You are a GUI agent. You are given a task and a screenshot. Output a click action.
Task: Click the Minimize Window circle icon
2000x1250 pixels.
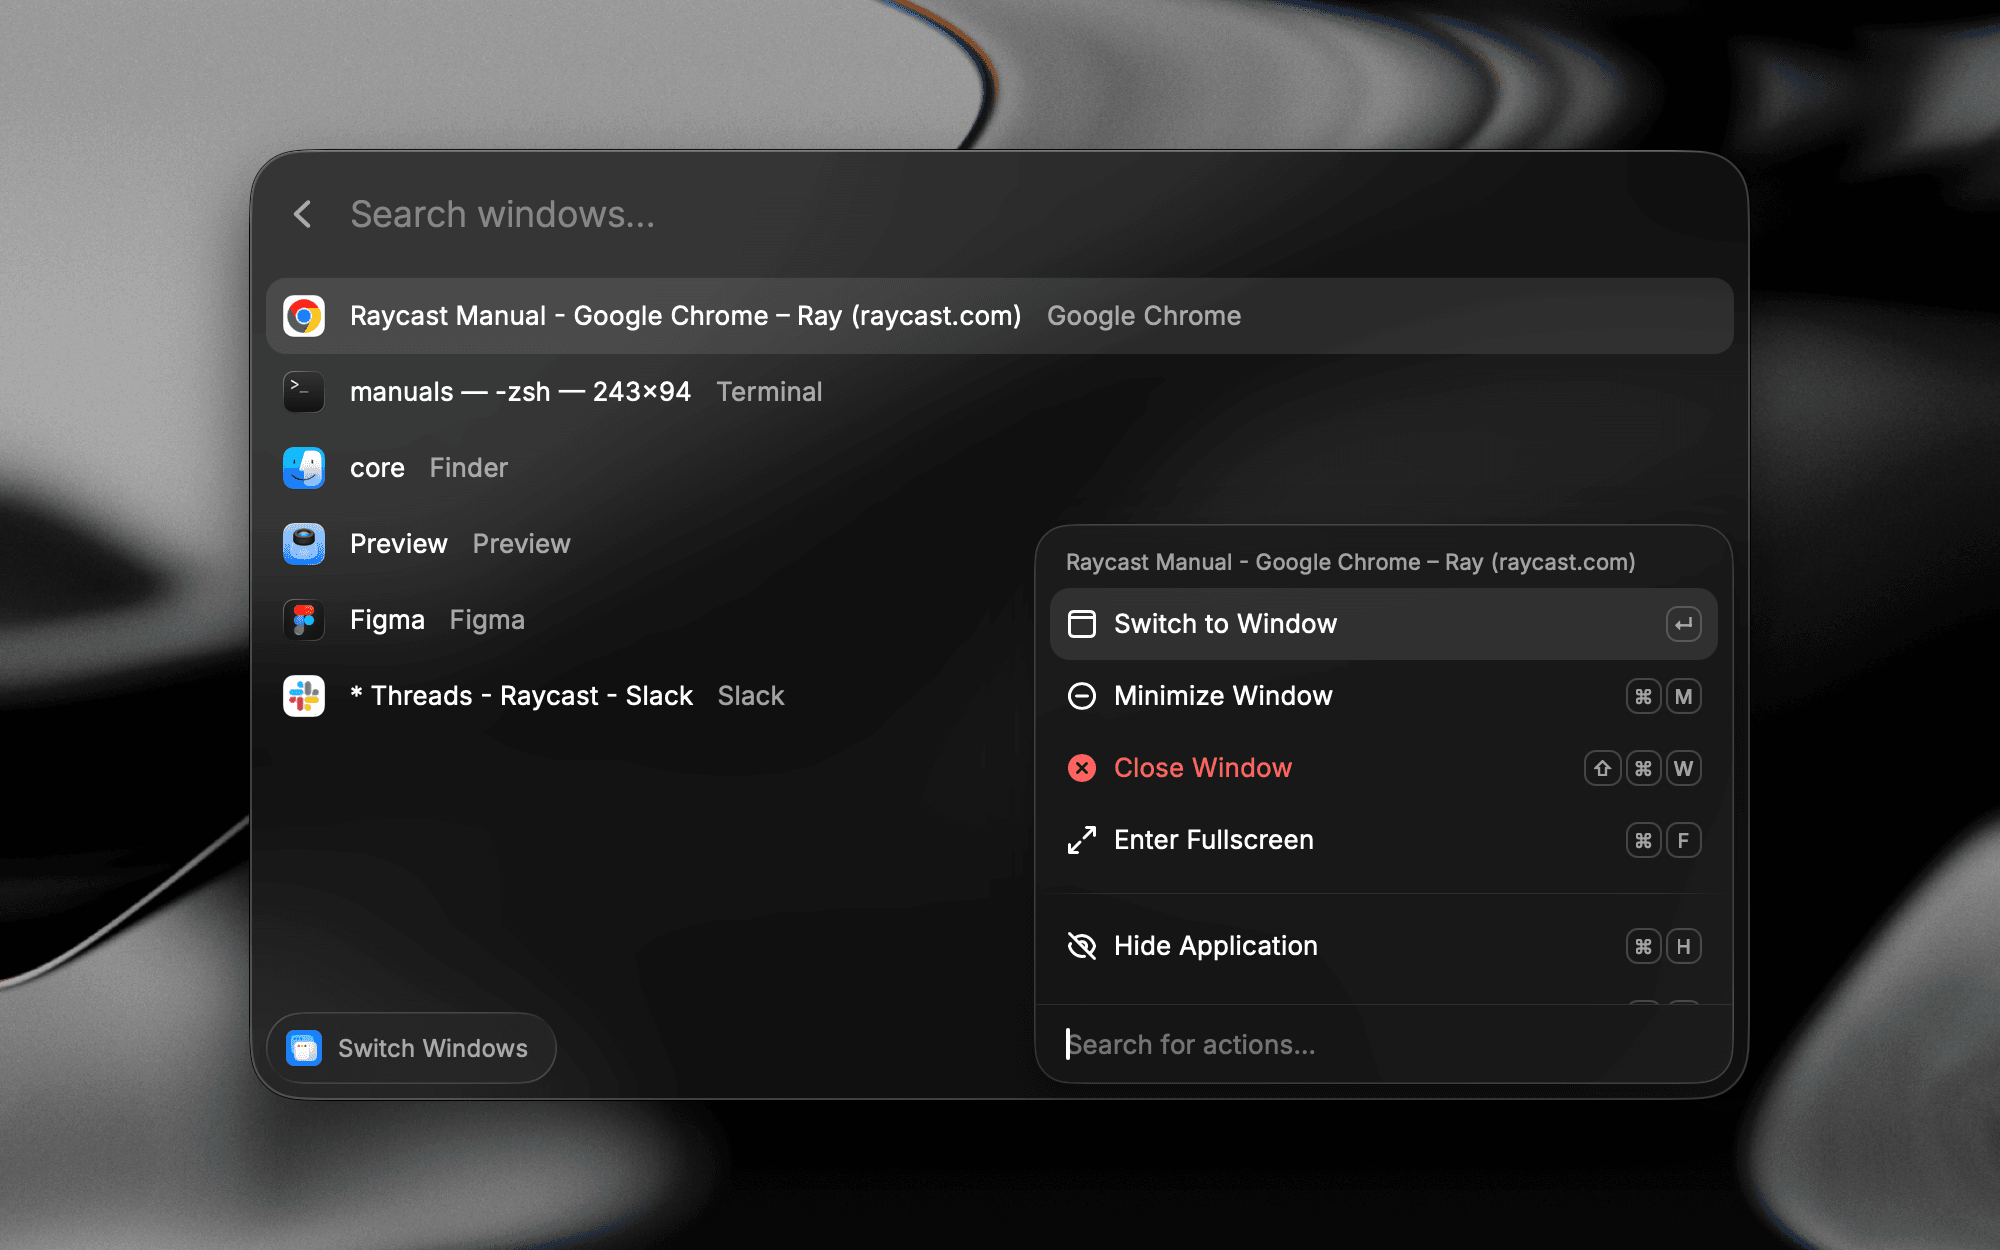coord(1082,696)
